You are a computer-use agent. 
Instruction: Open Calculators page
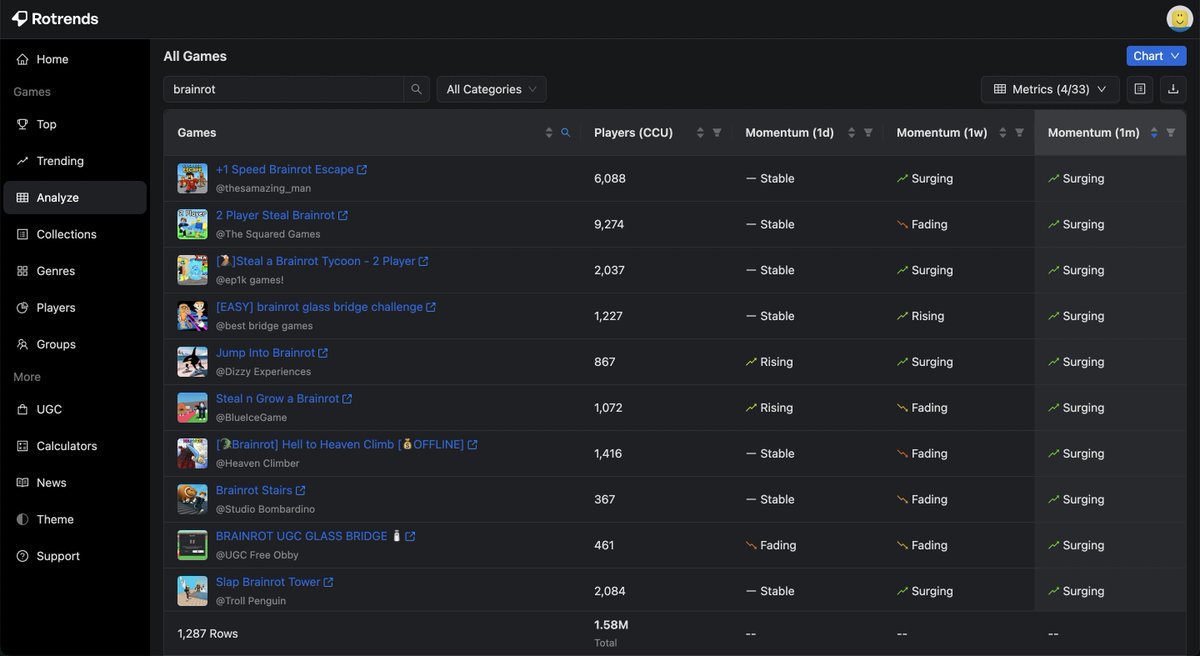[75, 446]
